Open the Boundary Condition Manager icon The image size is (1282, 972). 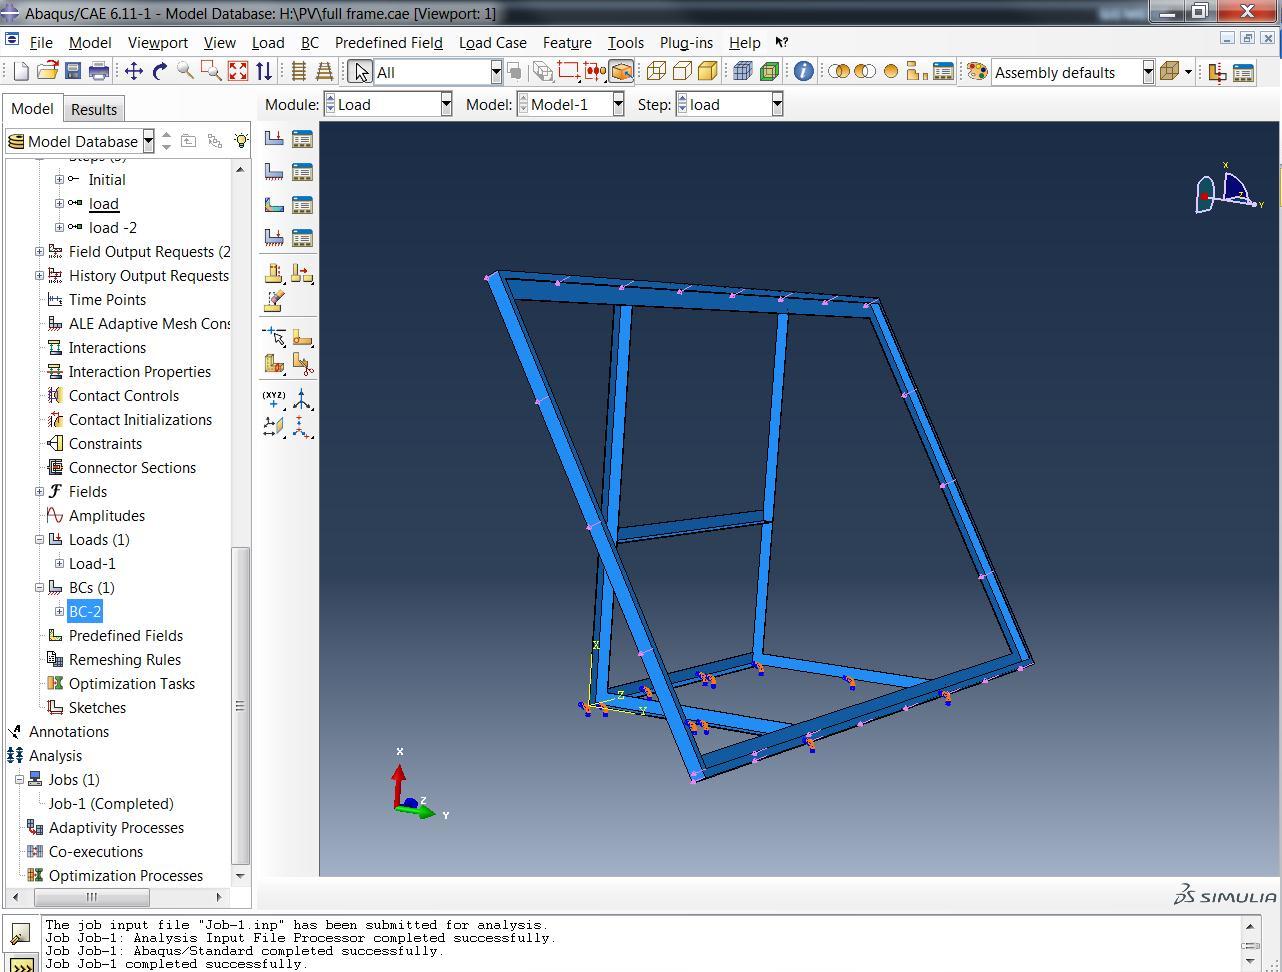click(302, 172)
